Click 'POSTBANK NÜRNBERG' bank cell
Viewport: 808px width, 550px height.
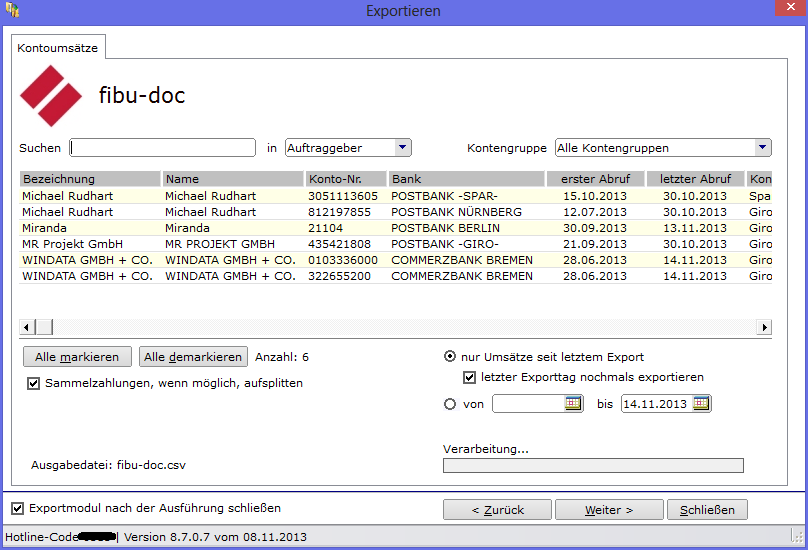pyautogui.click(x=457, y=212)
